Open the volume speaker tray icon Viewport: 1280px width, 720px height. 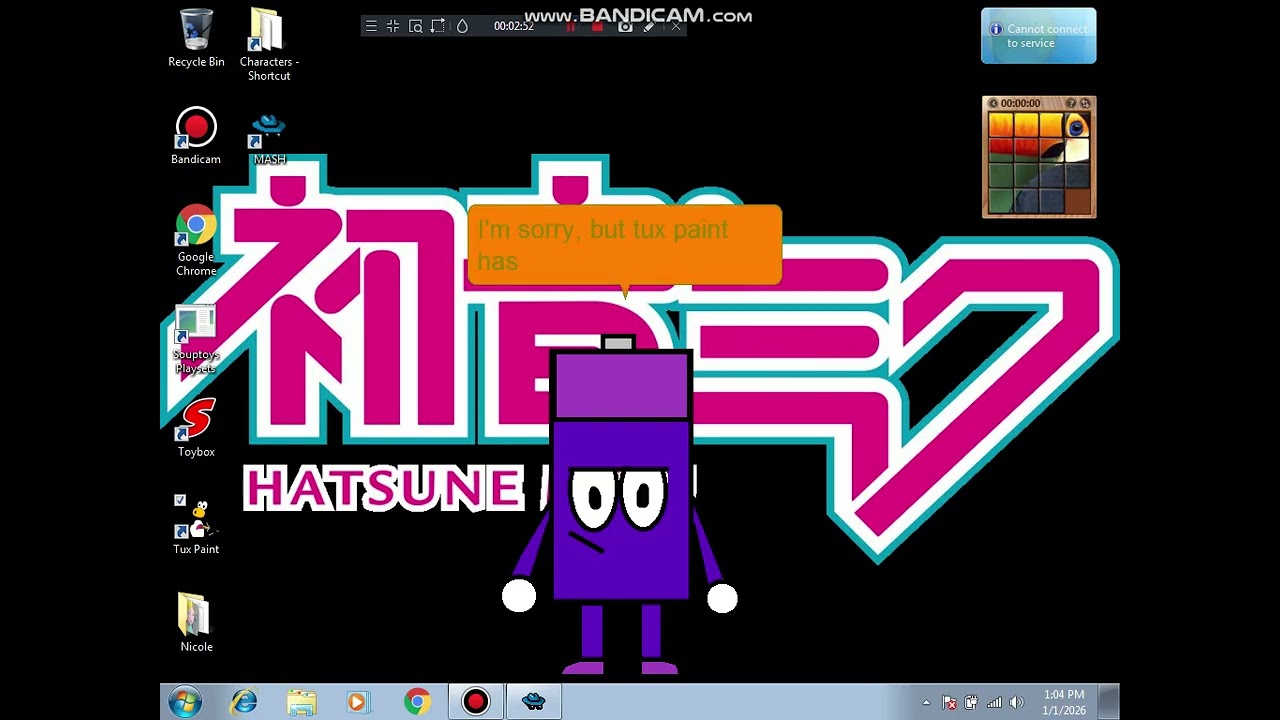[x=1017, y=703]
